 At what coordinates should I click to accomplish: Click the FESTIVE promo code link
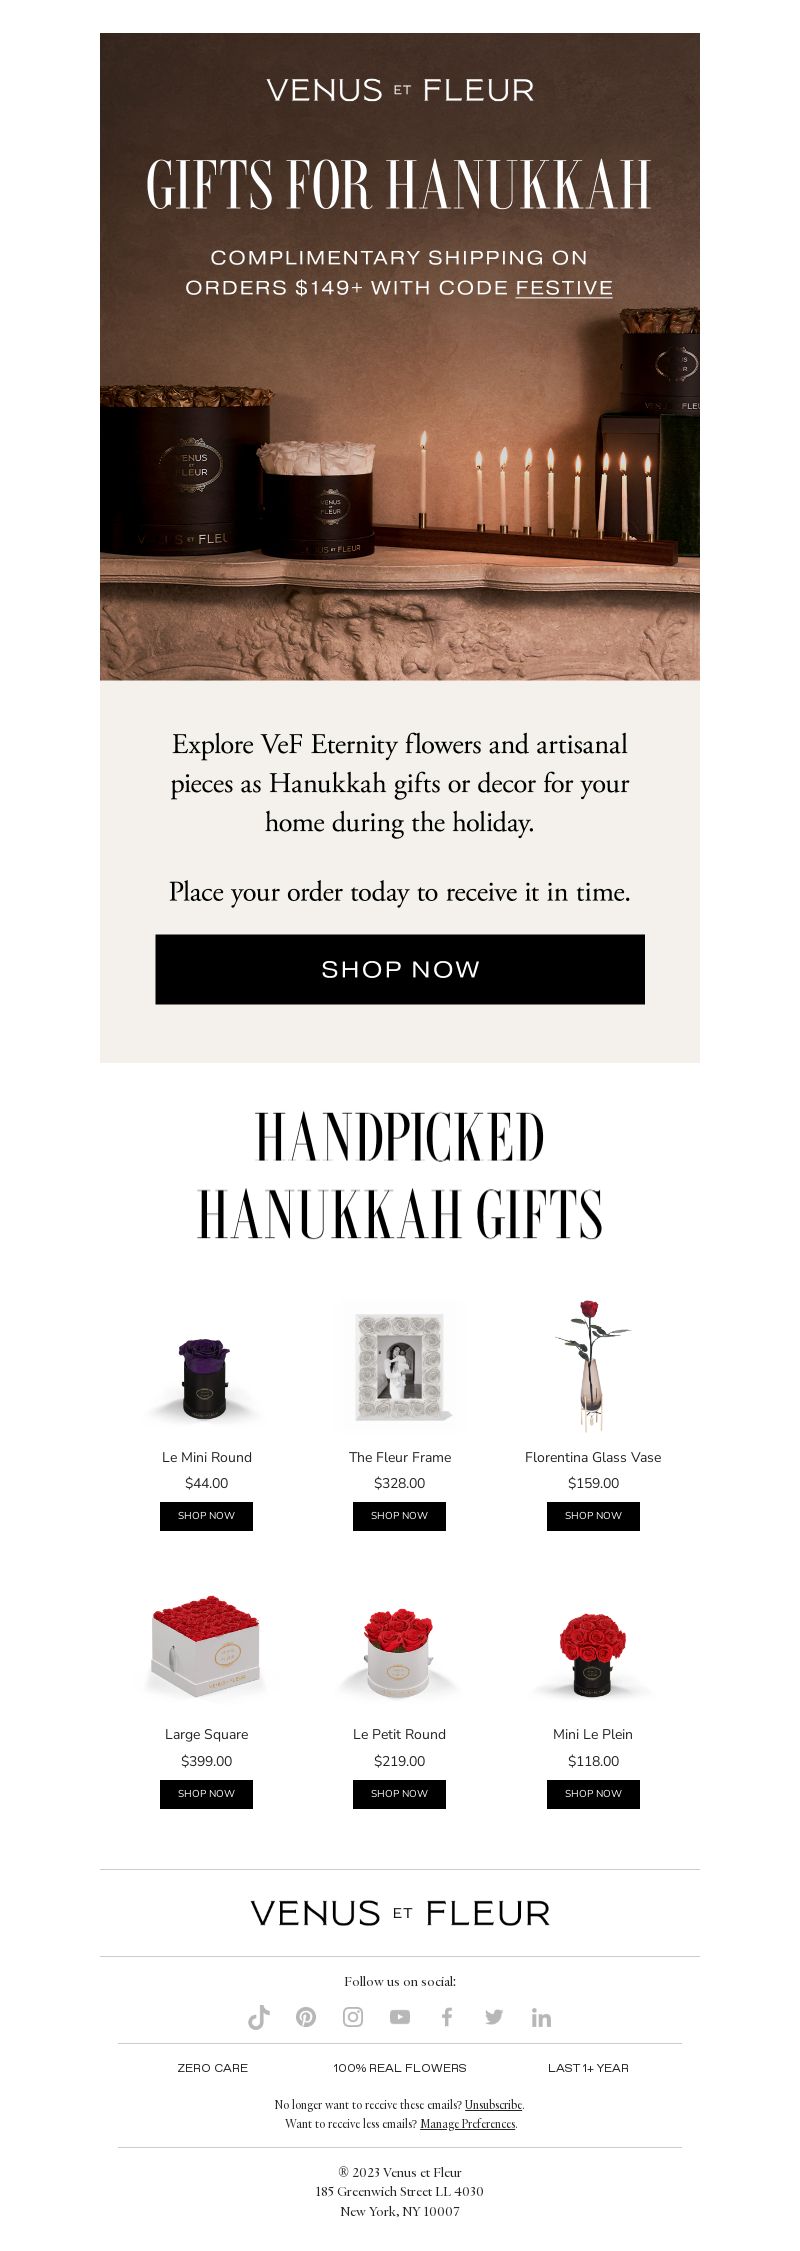coord(564,288)
